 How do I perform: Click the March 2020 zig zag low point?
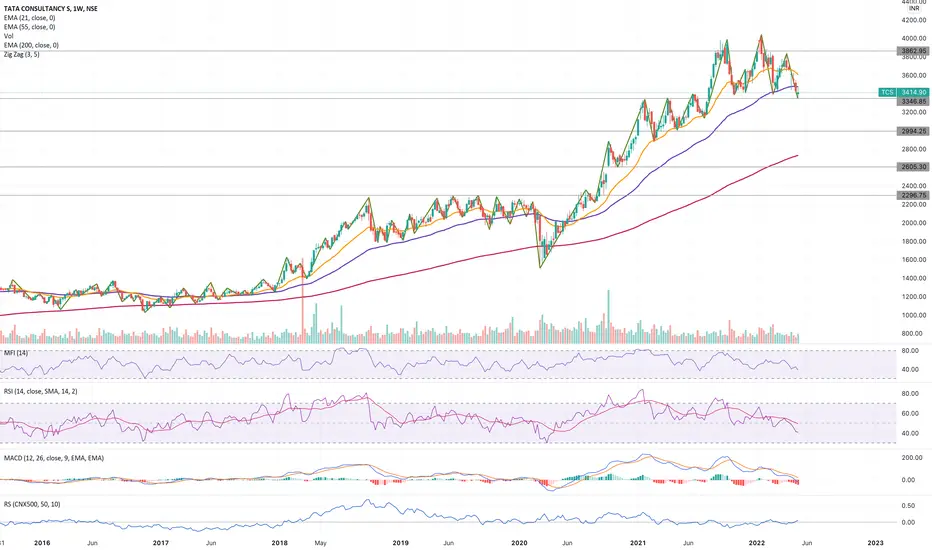540,267
